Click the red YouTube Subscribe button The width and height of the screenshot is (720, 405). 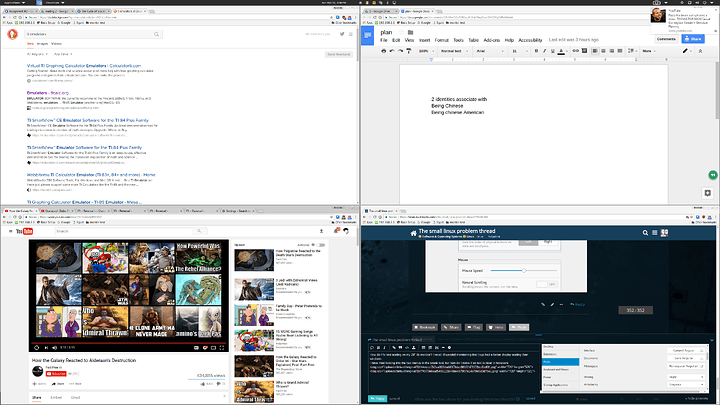[56, 374]
